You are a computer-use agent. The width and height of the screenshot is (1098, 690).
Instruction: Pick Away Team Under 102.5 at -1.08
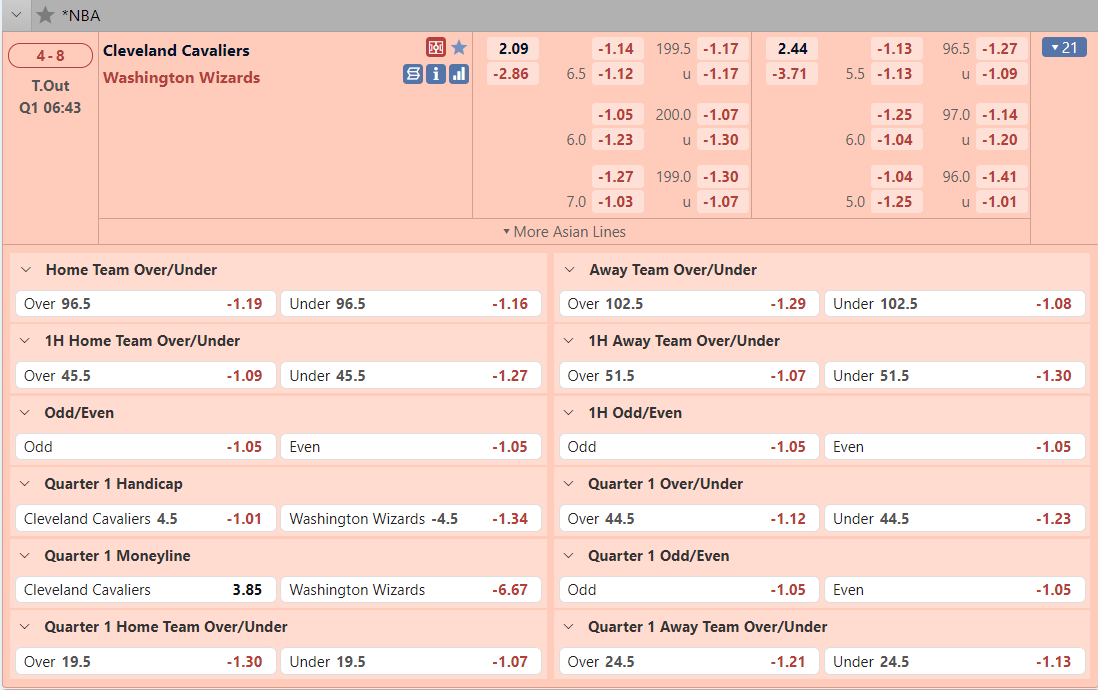(x=954, y=304)
